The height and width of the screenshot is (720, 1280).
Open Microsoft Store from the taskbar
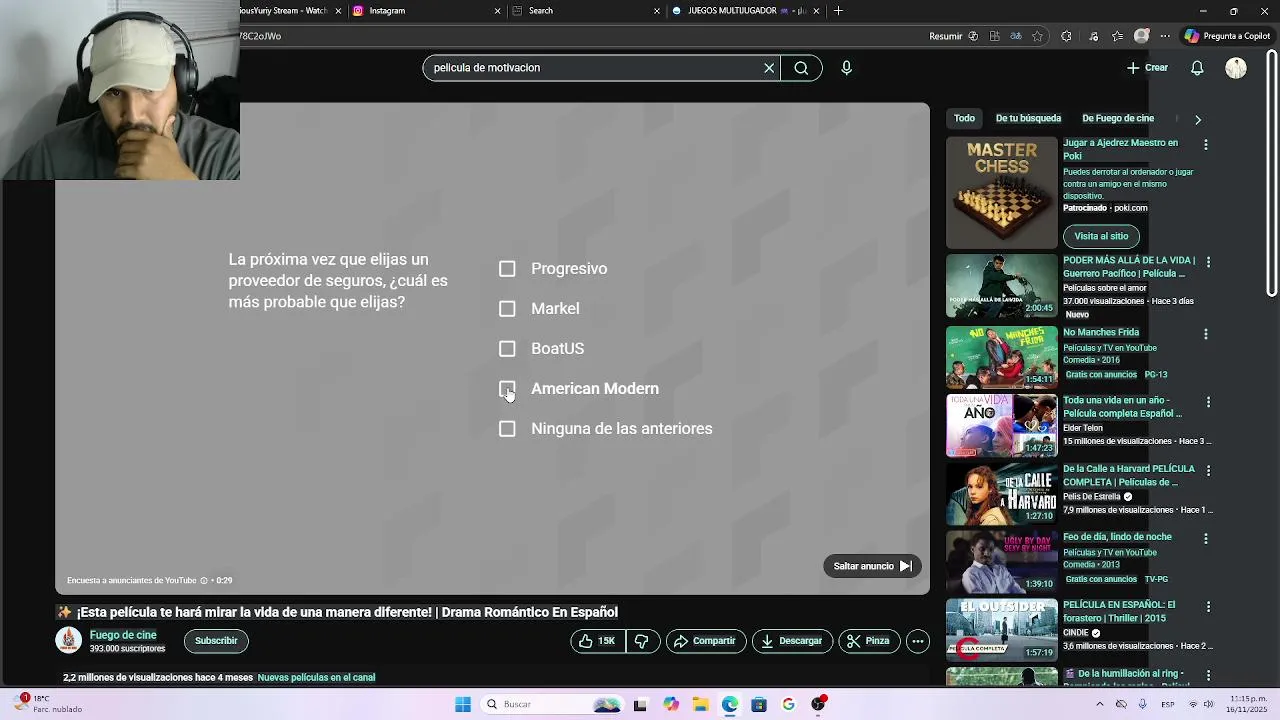(759, 704)
